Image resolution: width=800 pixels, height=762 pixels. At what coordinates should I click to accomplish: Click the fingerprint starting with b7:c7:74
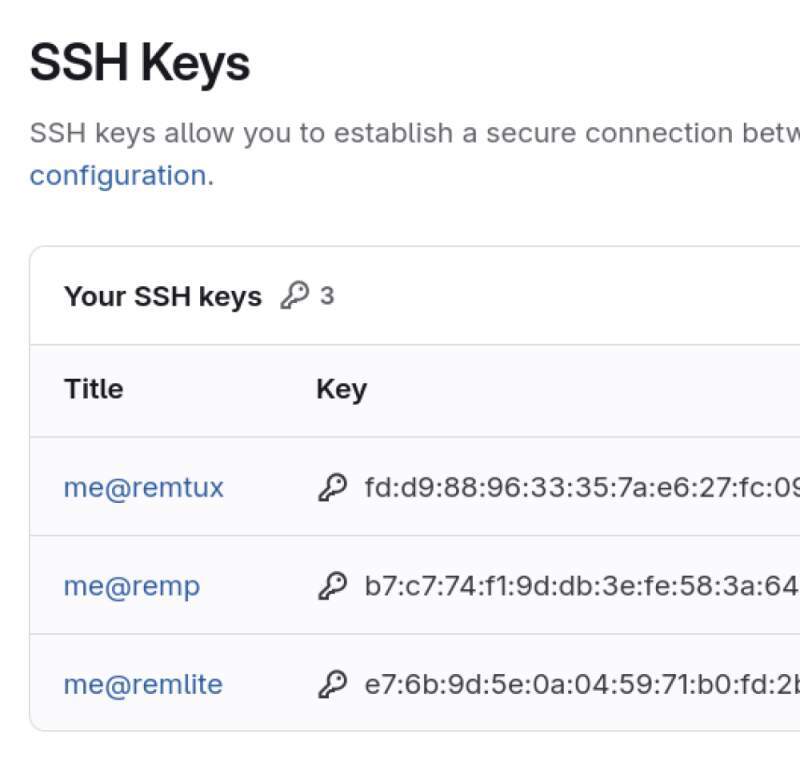click(x=580, y=585)
